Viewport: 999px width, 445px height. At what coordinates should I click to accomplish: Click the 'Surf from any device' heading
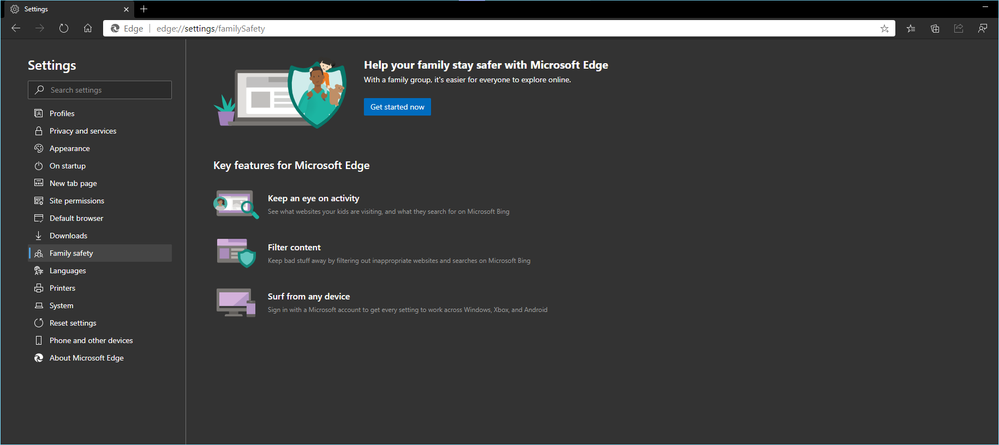click(x=308, y=296)
